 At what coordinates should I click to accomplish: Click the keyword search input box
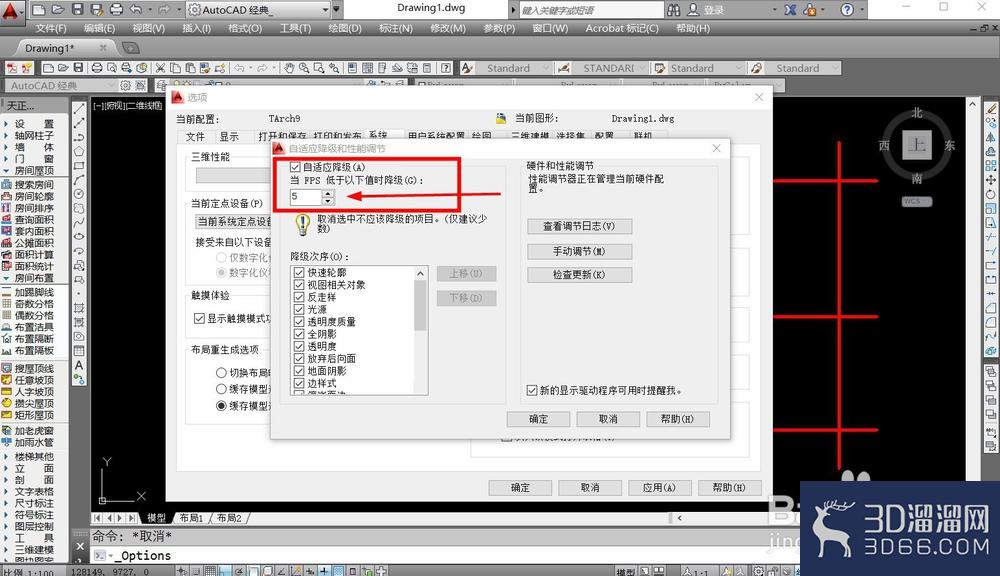(591, 10)
